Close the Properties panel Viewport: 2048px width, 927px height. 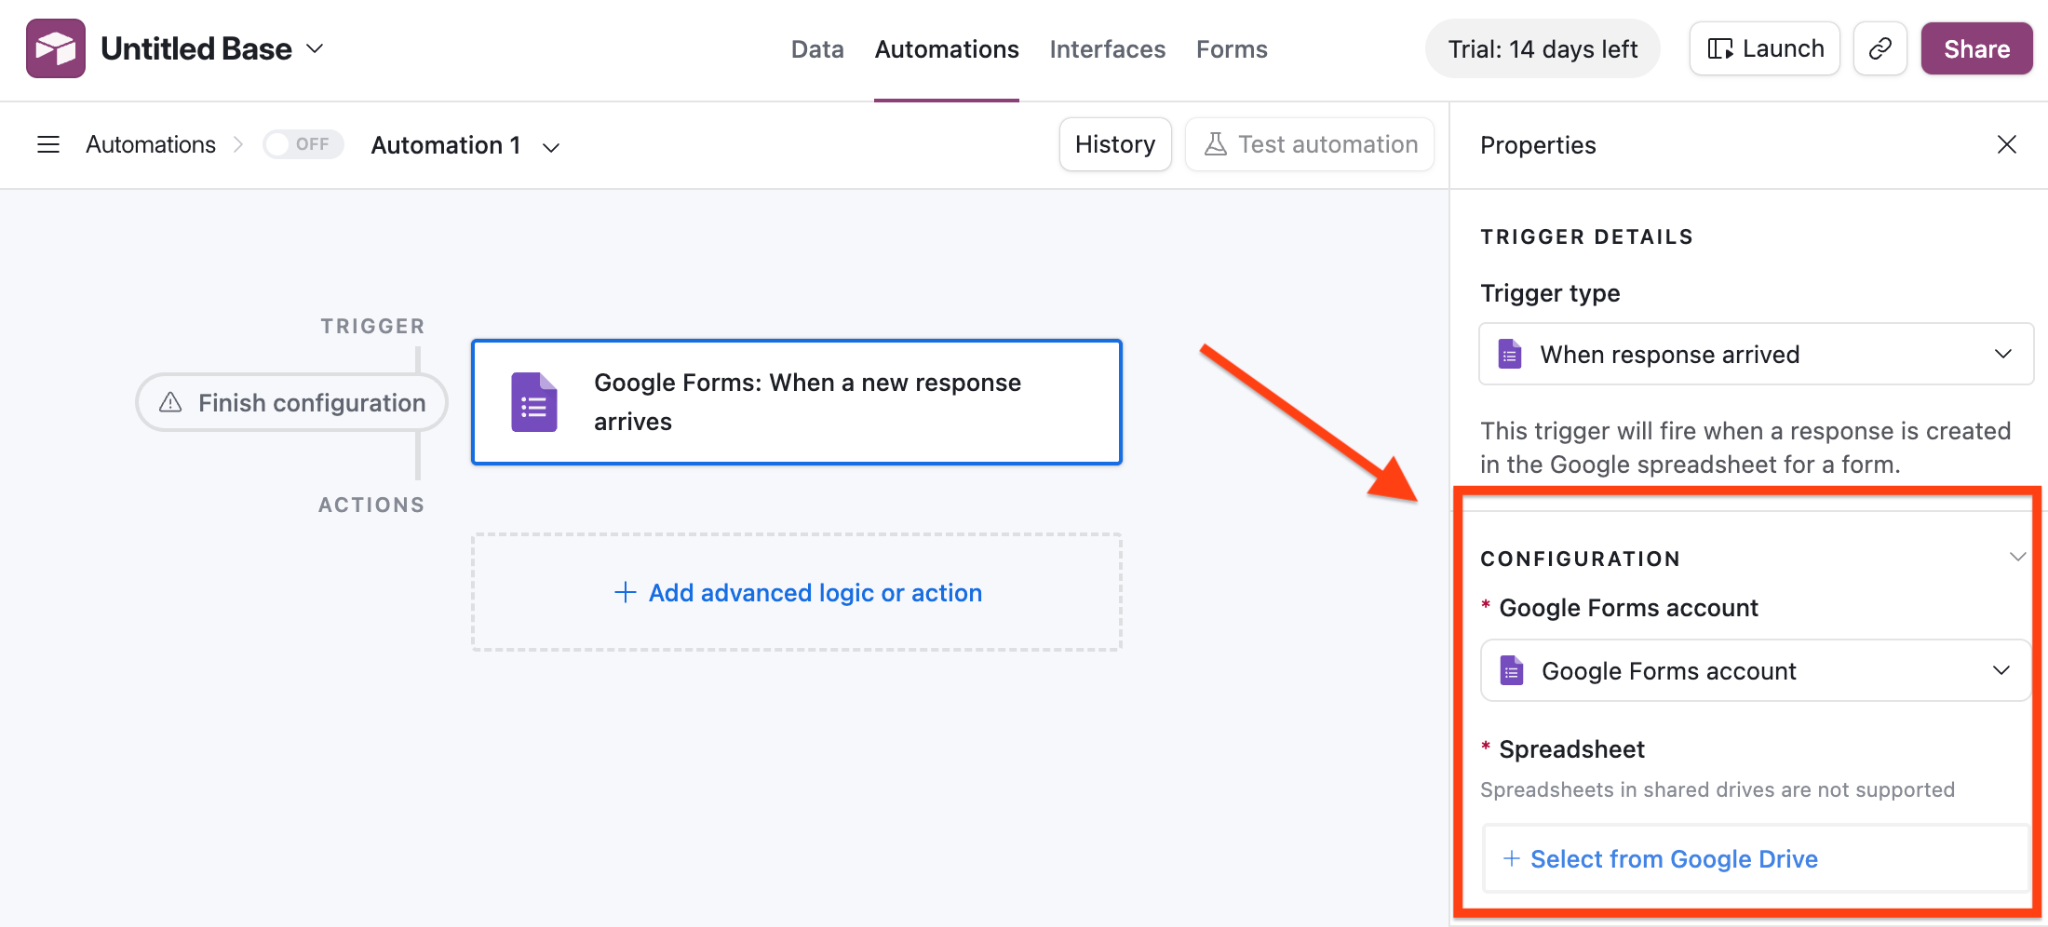(x=2007, y=144)
